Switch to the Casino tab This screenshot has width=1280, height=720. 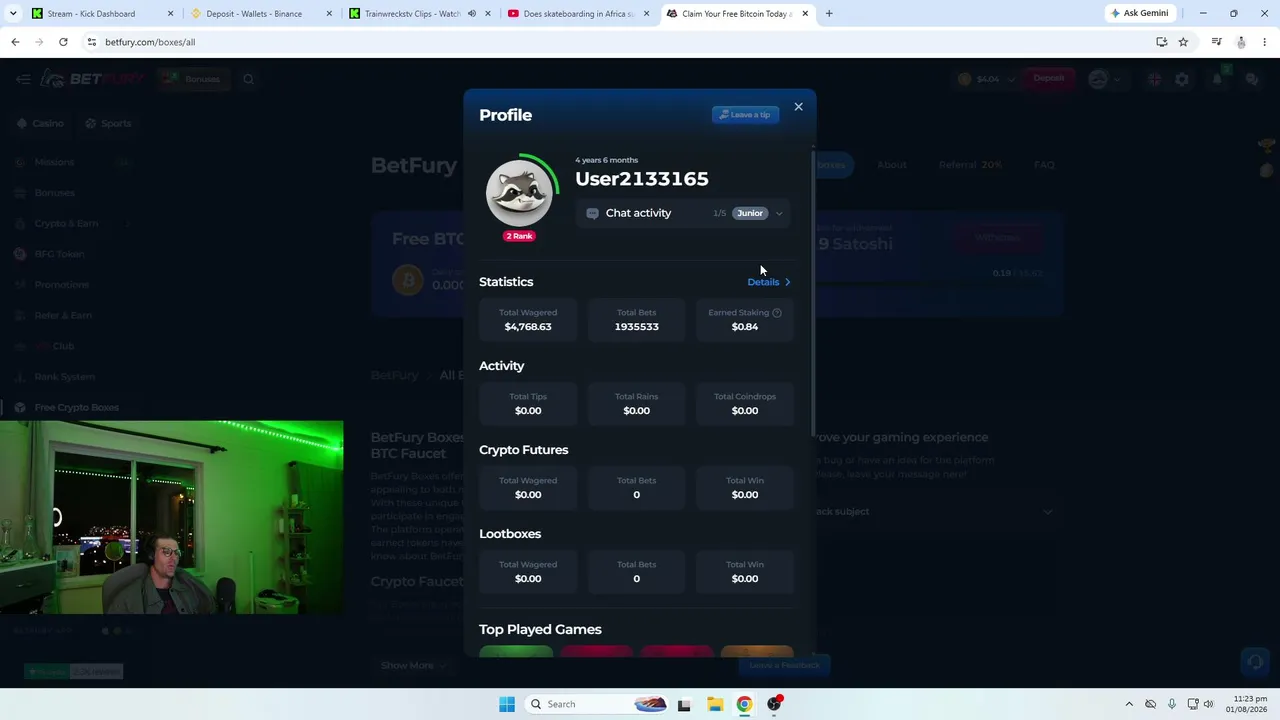(40, 124)
